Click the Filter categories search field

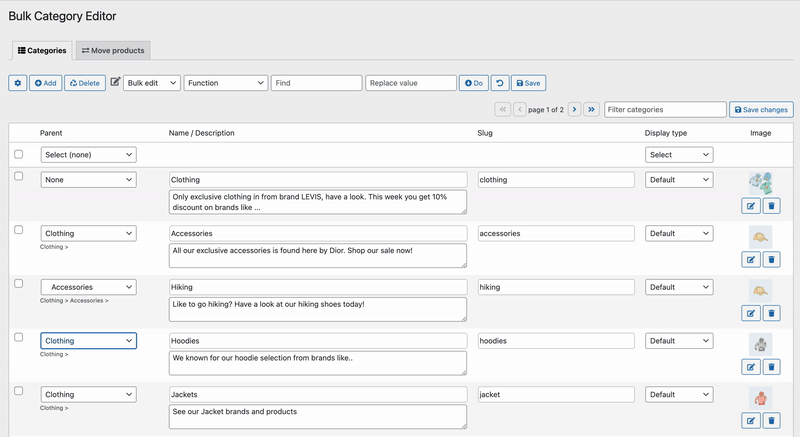[x=665, y=109]
